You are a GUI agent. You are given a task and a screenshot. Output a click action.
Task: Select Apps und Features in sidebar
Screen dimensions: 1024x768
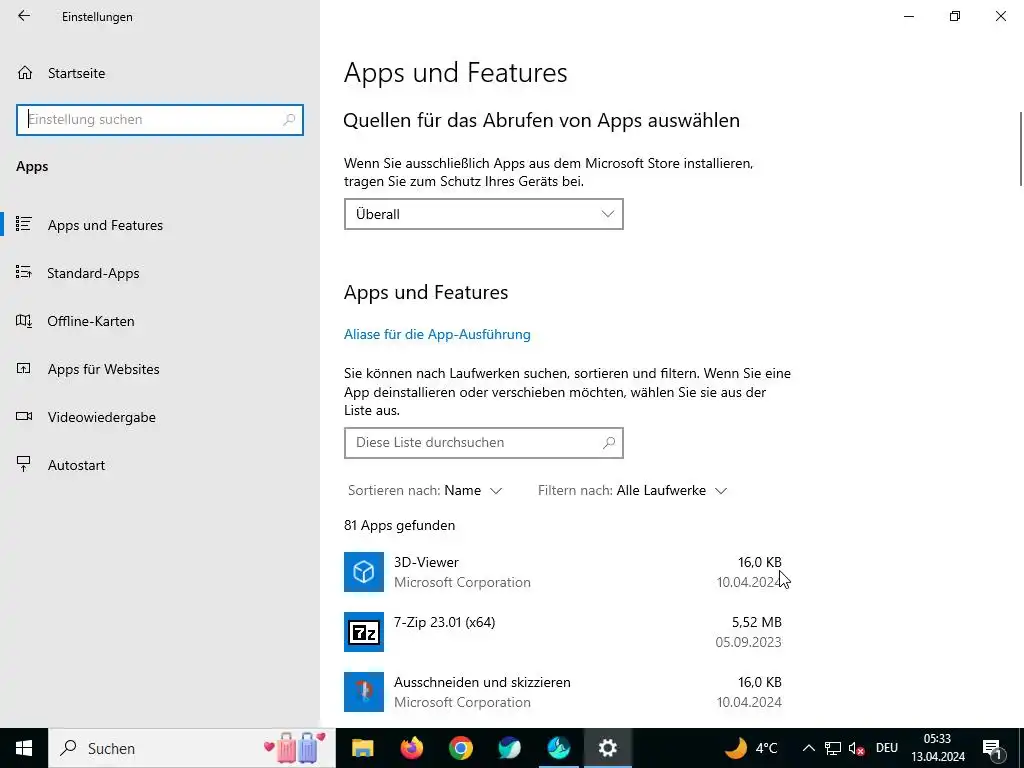pyautogui.click(x=105, y=225)
